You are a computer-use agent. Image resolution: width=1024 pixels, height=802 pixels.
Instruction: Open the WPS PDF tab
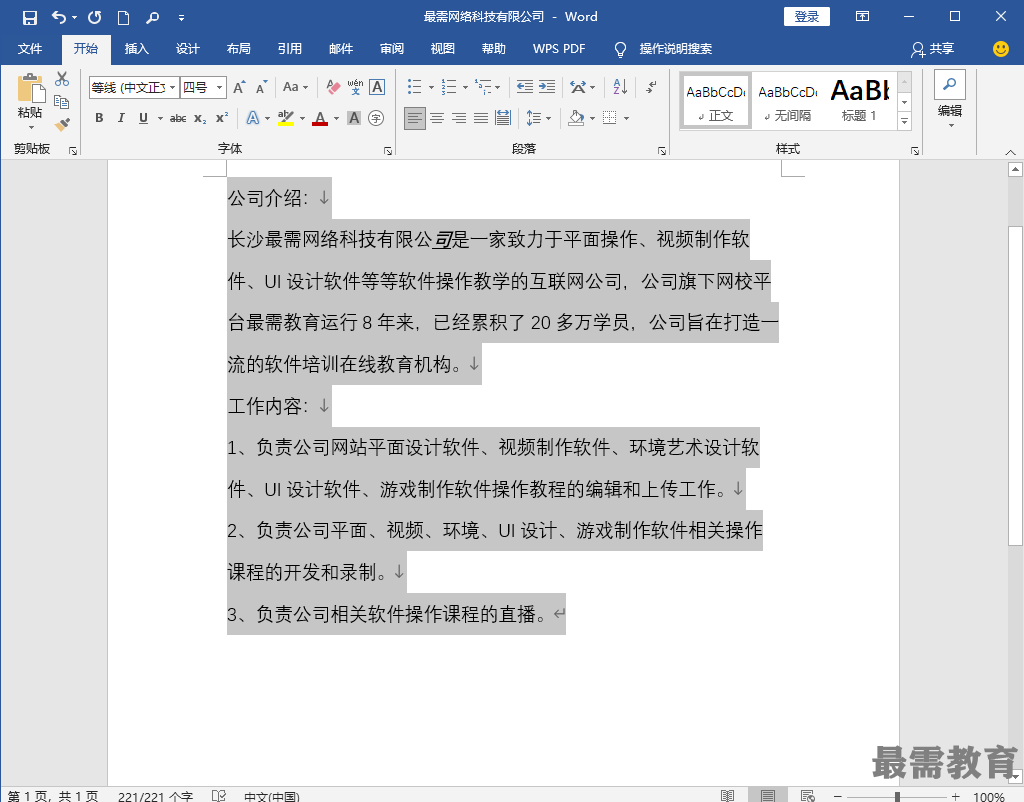[559, 49]
